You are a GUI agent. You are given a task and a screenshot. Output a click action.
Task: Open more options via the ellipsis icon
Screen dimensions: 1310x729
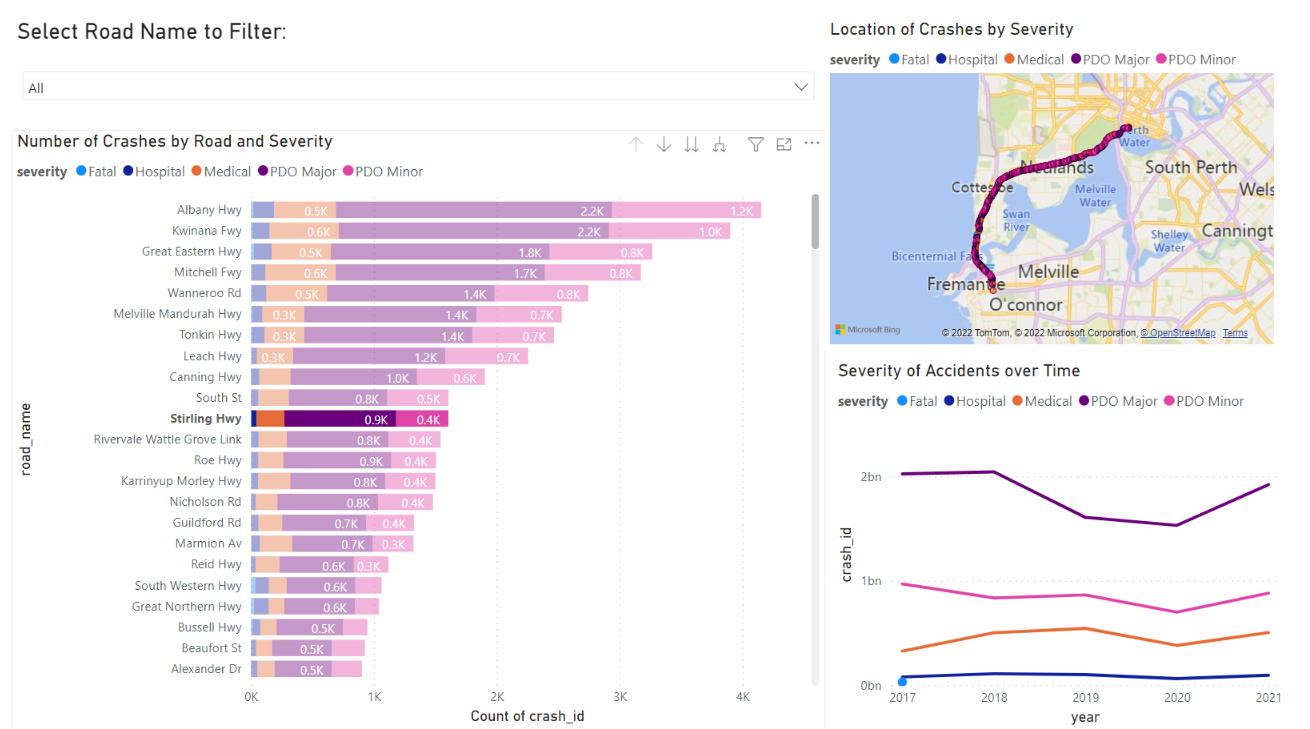pyautogui.click(x=811, y=144)
